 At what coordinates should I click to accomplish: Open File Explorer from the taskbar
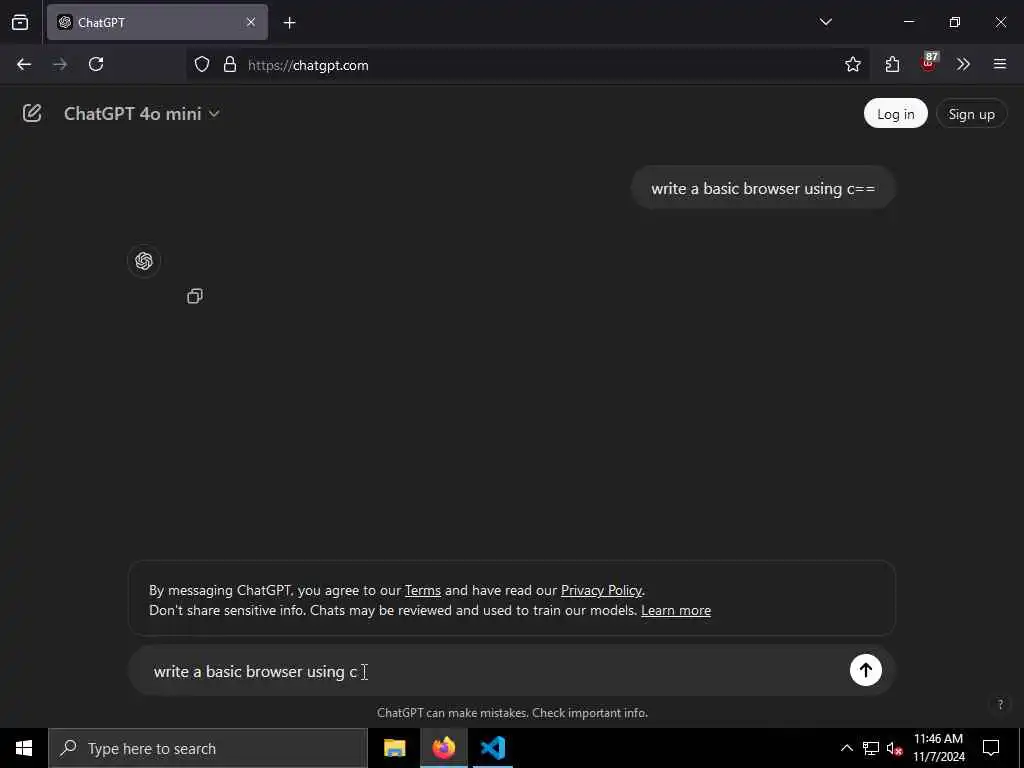[x=394, y=748]
